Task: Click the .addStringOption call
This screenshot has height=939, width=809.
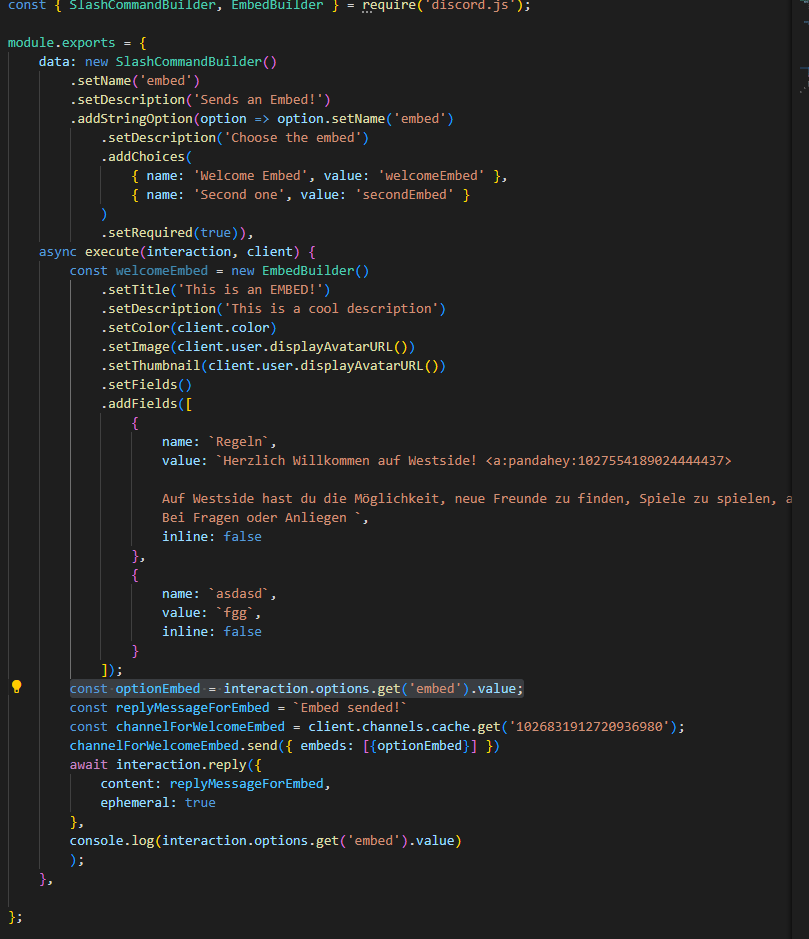Action: [x=131, y=119]
